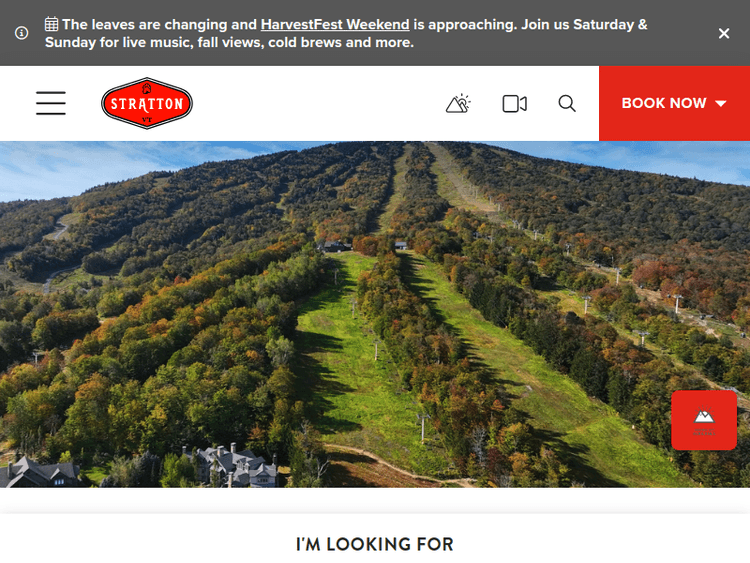Open the mountain weather report icon
This screenshot has width=750, height=563.
point(458,103)
